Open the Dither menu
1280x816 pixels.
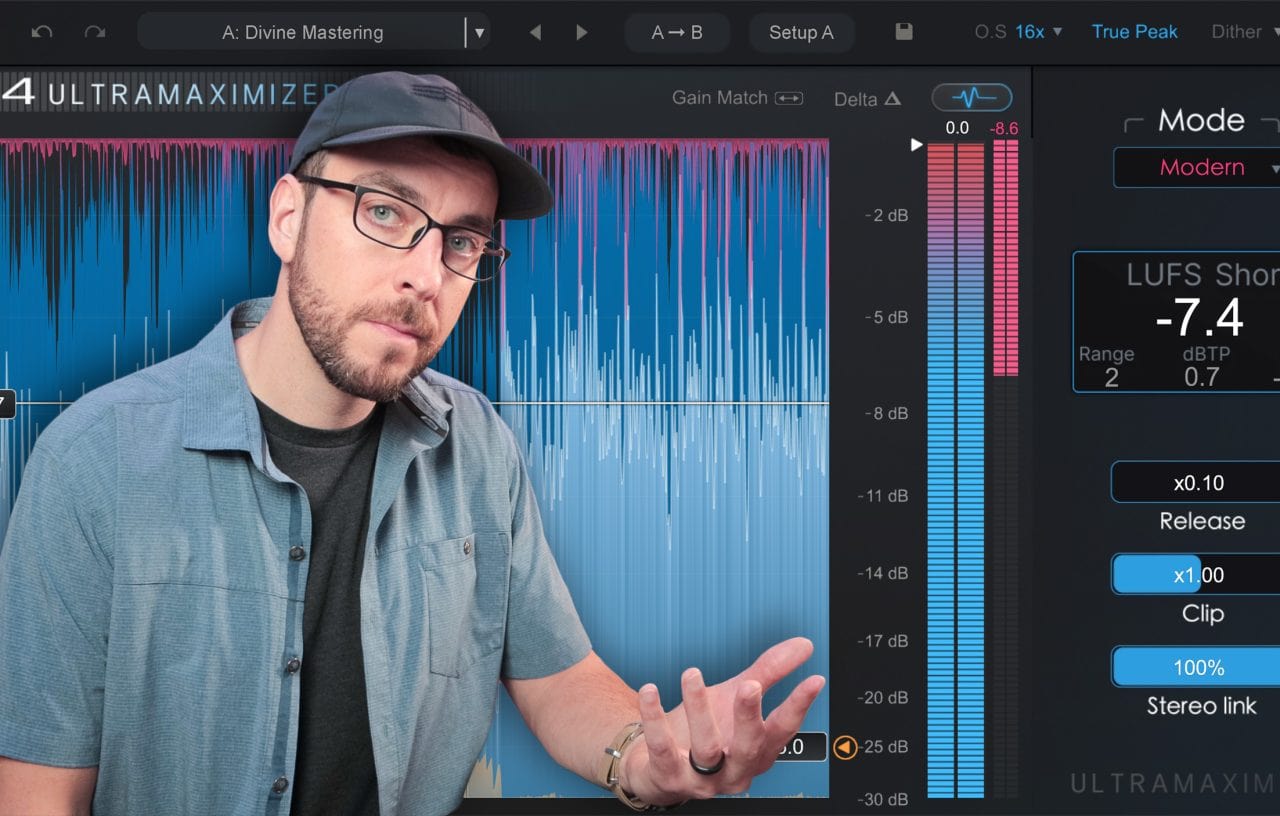point(1240,32)
